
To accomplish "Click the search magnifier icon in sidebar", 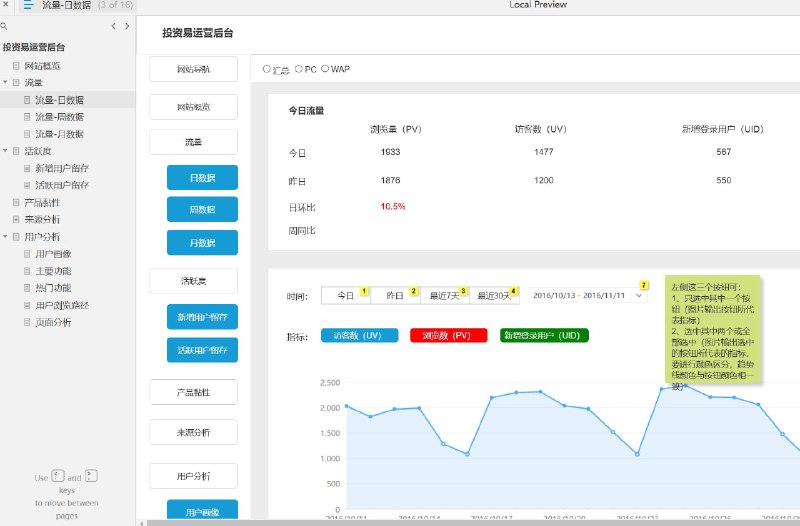I will coord(4,26).
